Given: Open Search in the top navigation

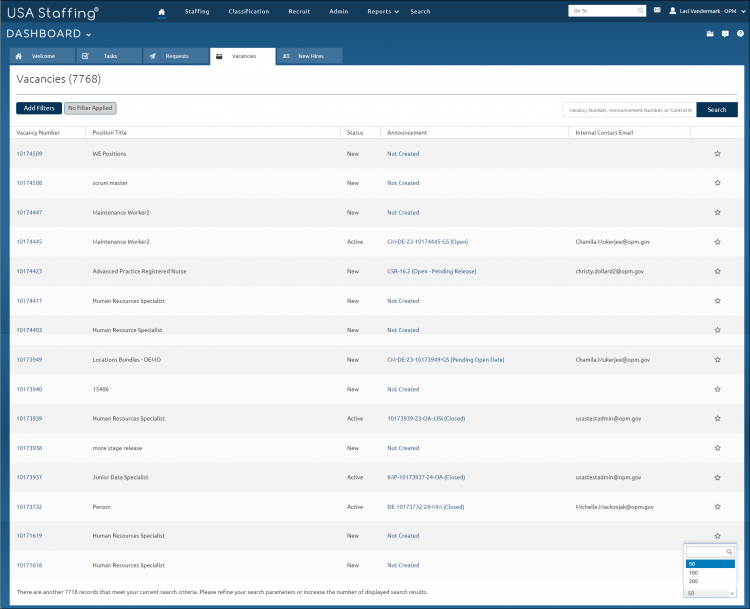Looking at the screenshot, I should coord(420,11).
